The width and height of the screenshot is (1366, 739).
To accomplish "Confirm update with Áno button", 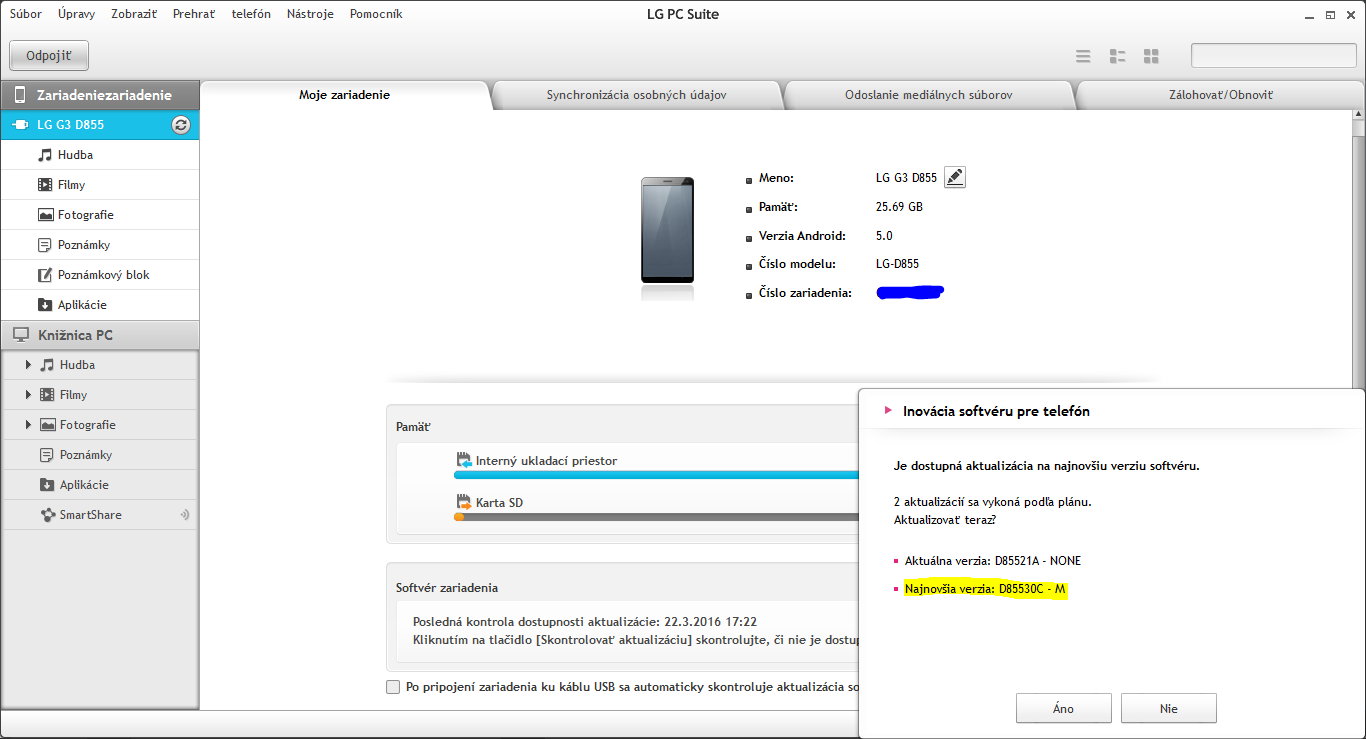I will coord(1063,708).
